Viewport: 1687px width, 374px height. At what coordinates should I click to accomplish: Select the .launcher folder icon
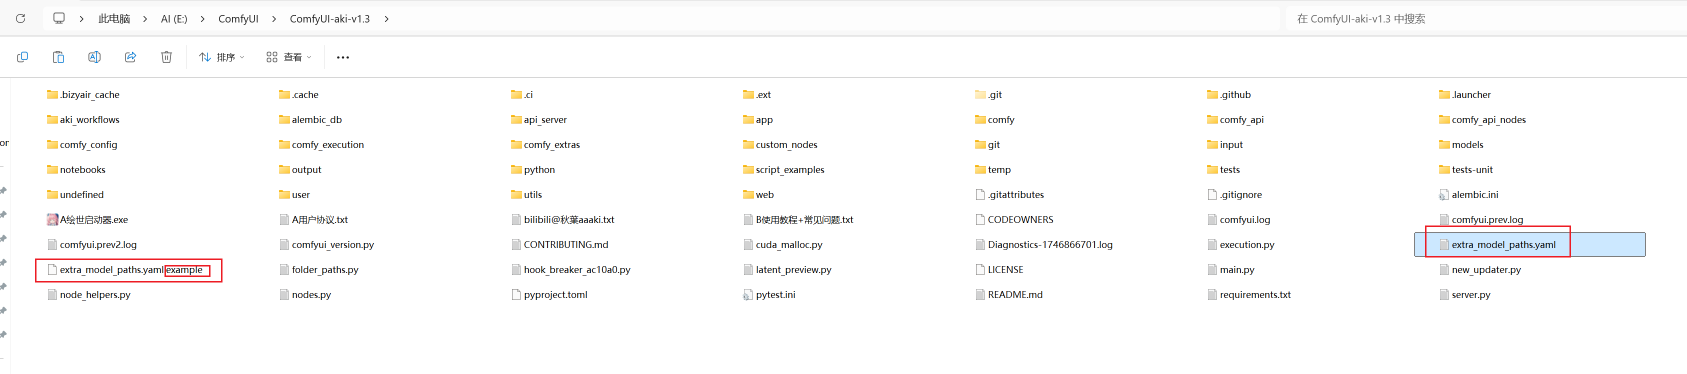[1444, 94]
